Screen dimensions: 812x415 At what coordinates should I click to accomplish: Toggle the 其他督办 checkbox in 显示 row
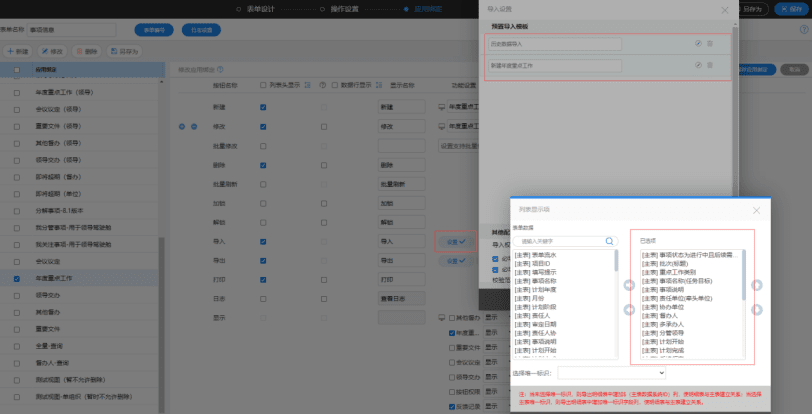[x=452, y=318]
